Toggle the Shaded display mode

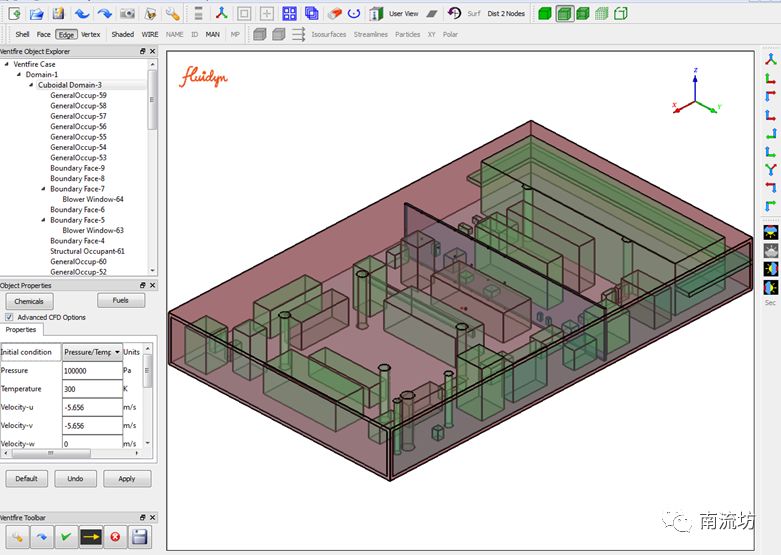coord(122,34)
